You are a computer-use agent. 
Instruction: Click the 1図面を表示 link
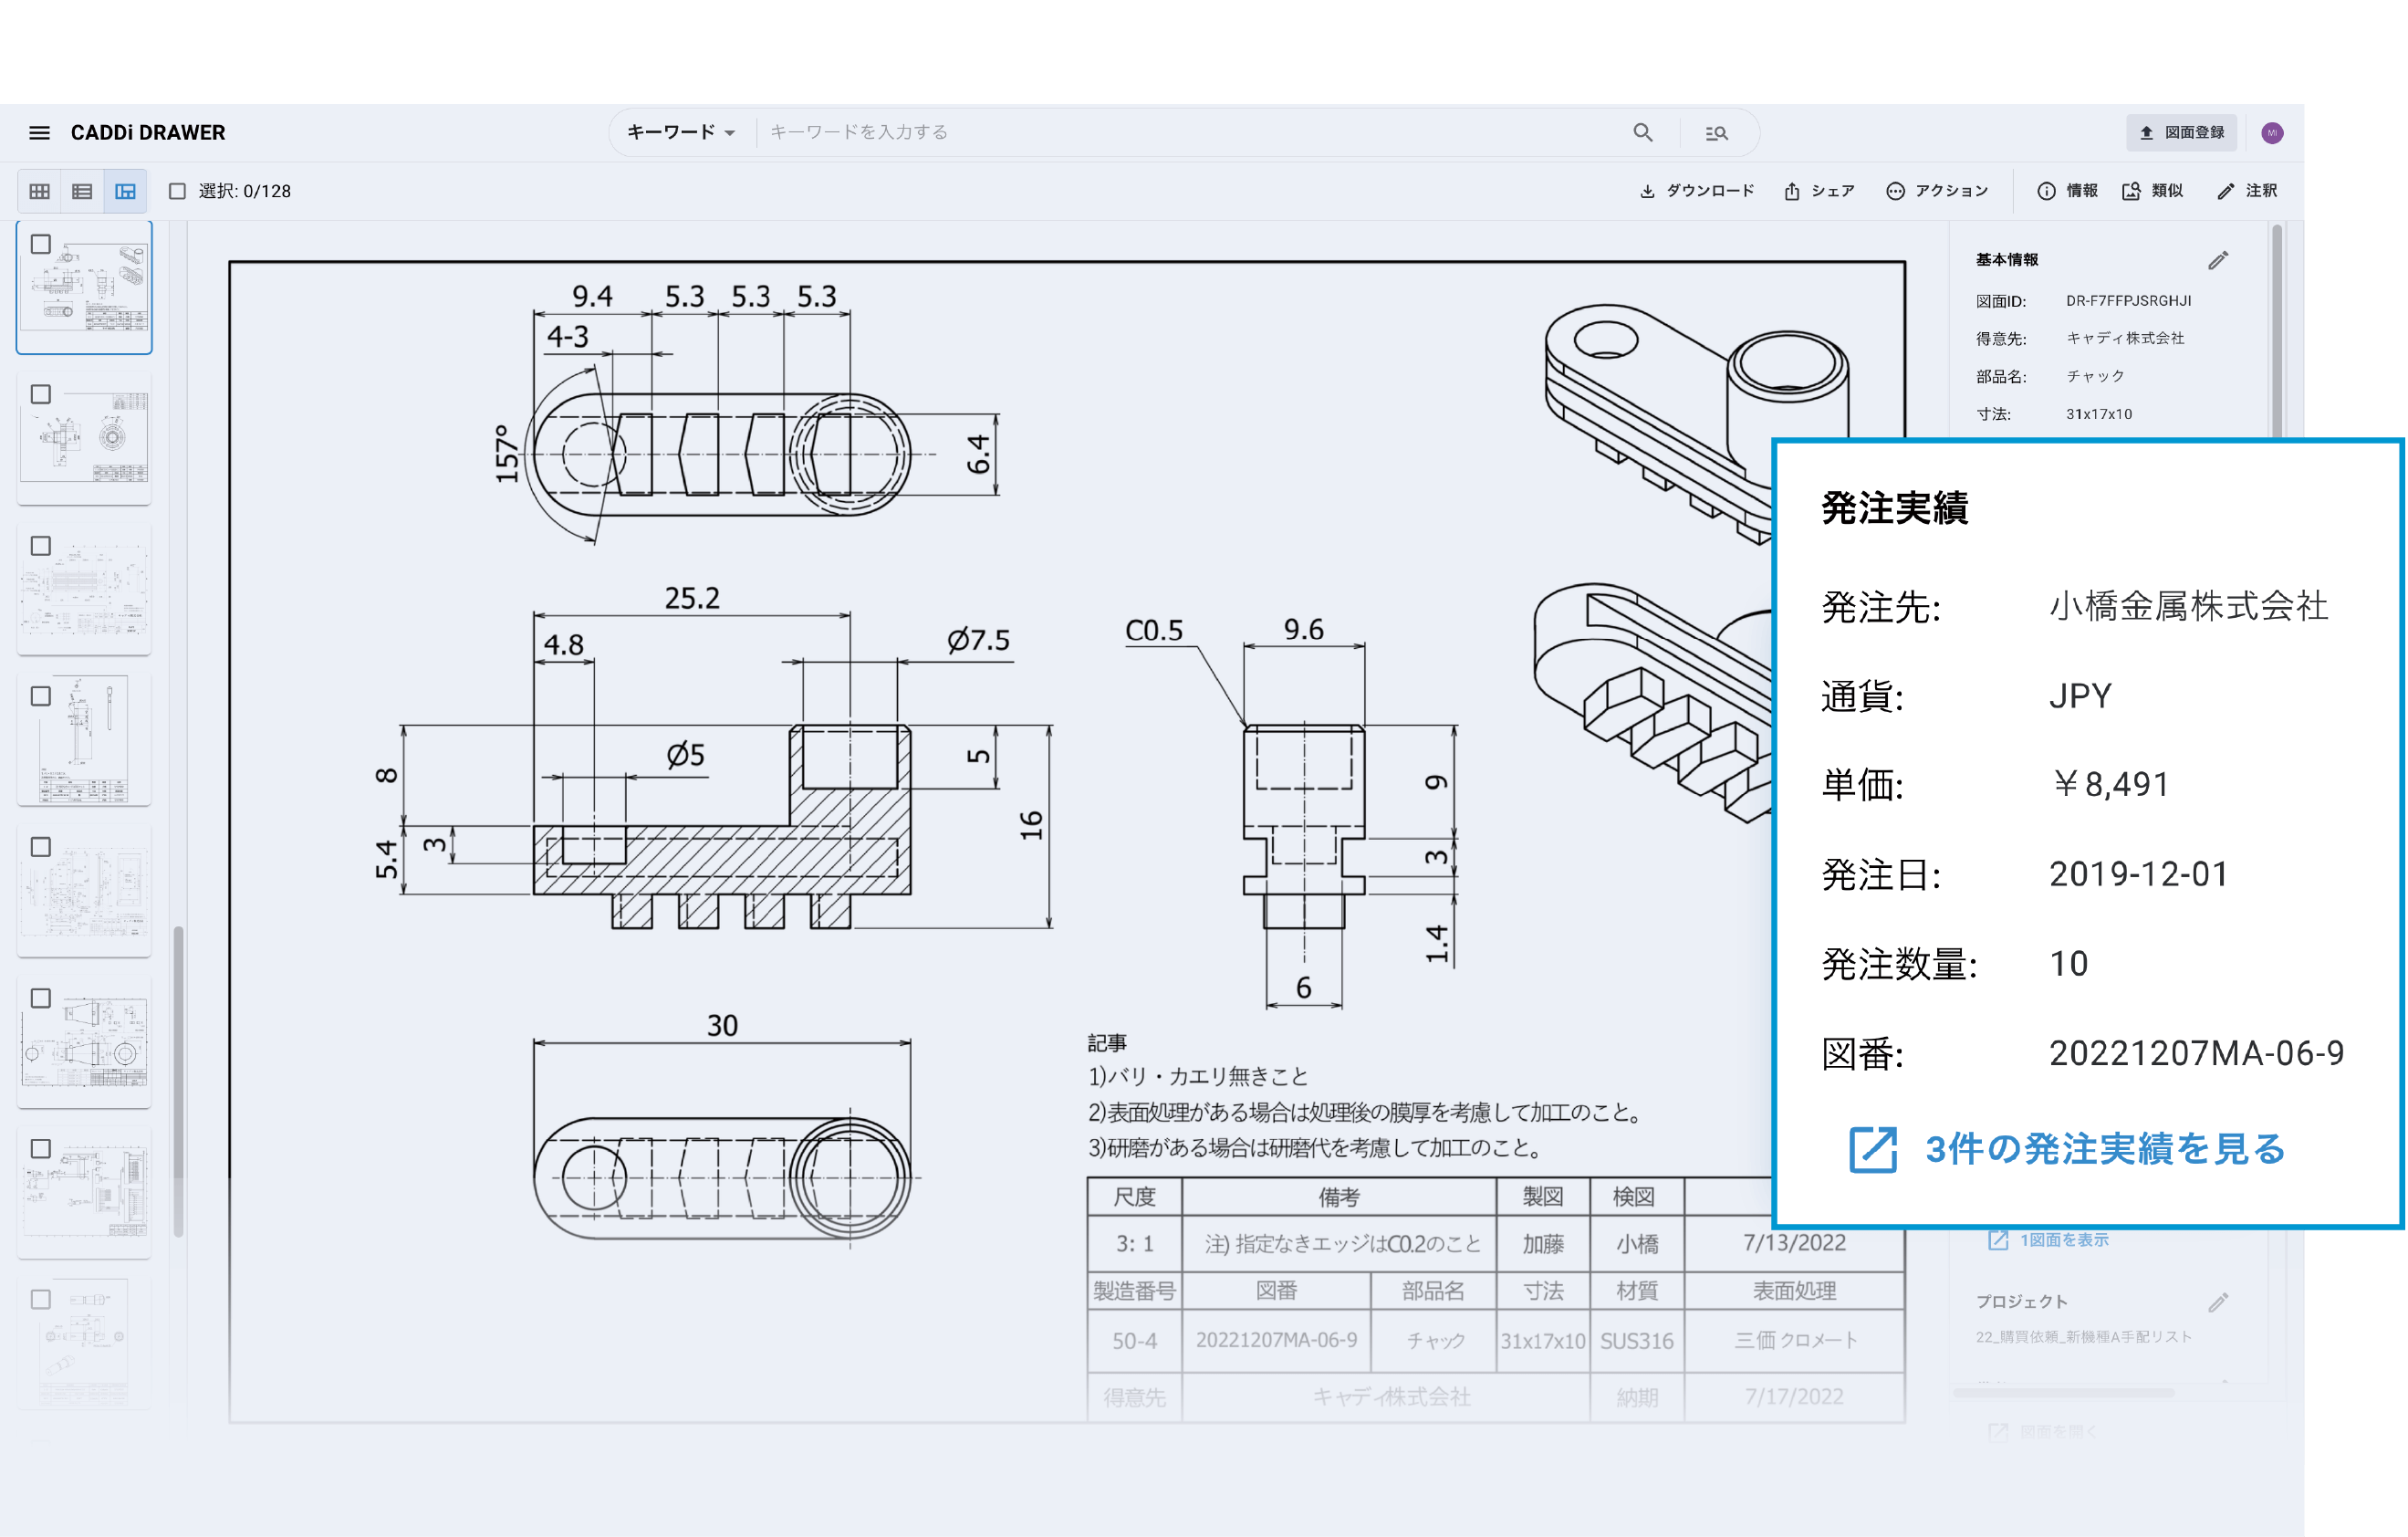(x=2064, y=1240)
